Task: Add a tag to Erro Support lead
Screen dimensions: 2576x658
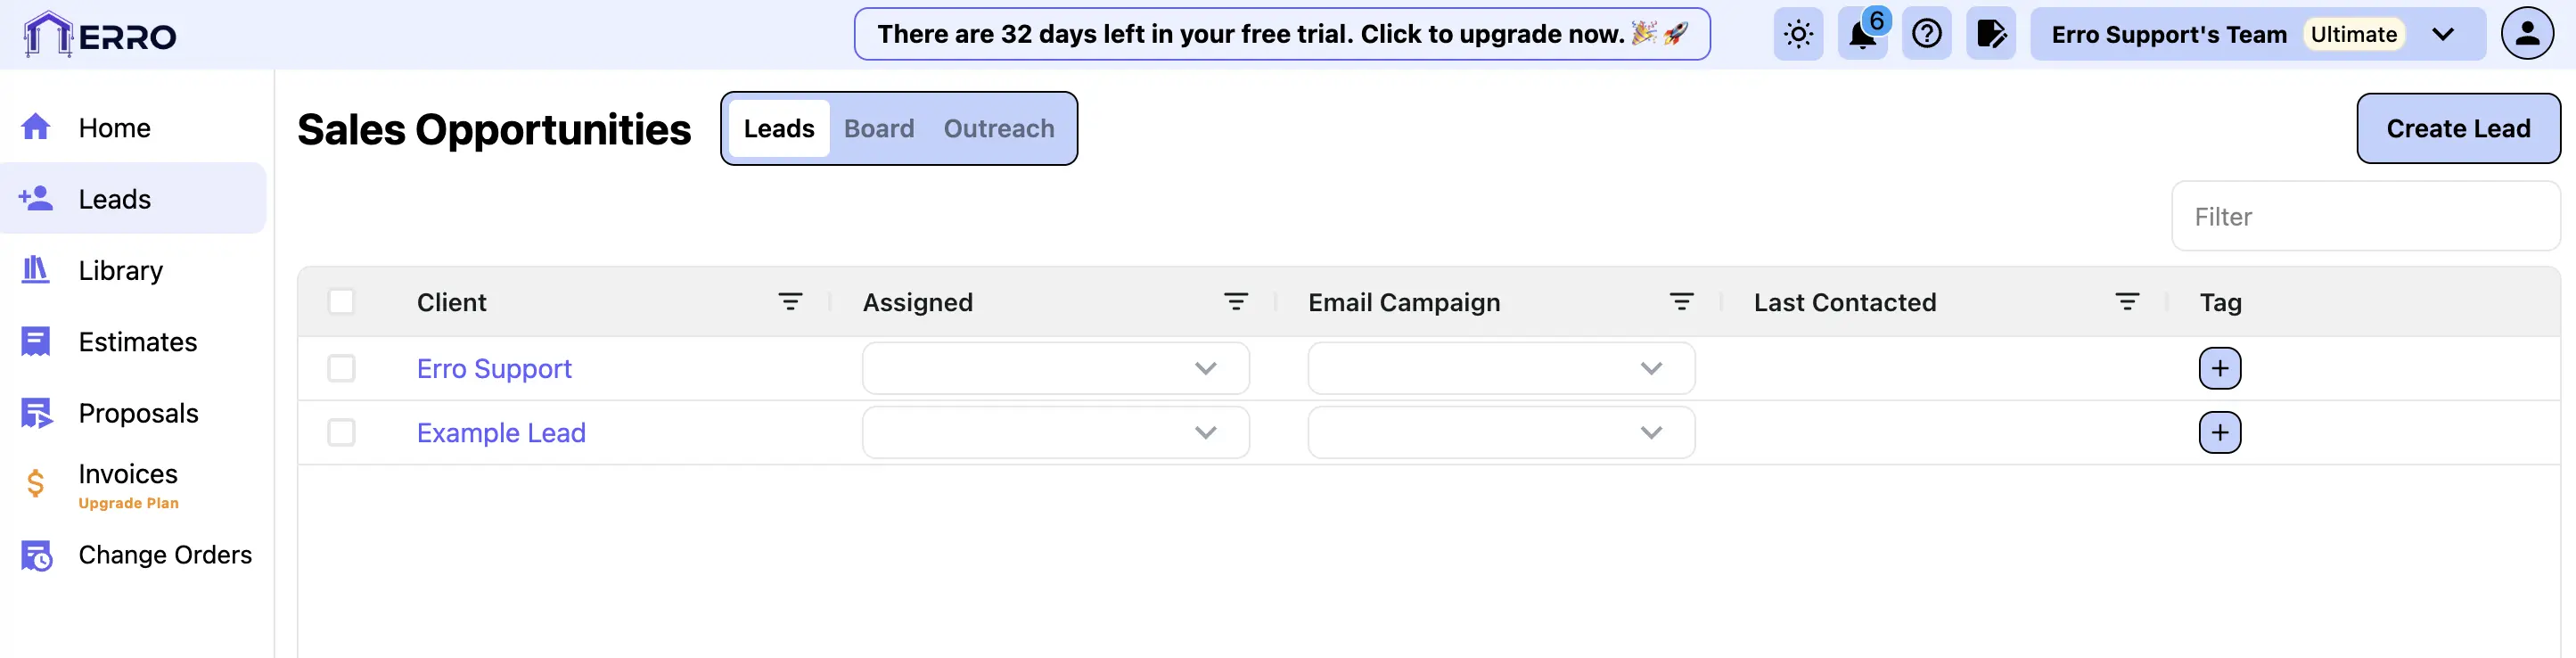Action: [2219, 369]
